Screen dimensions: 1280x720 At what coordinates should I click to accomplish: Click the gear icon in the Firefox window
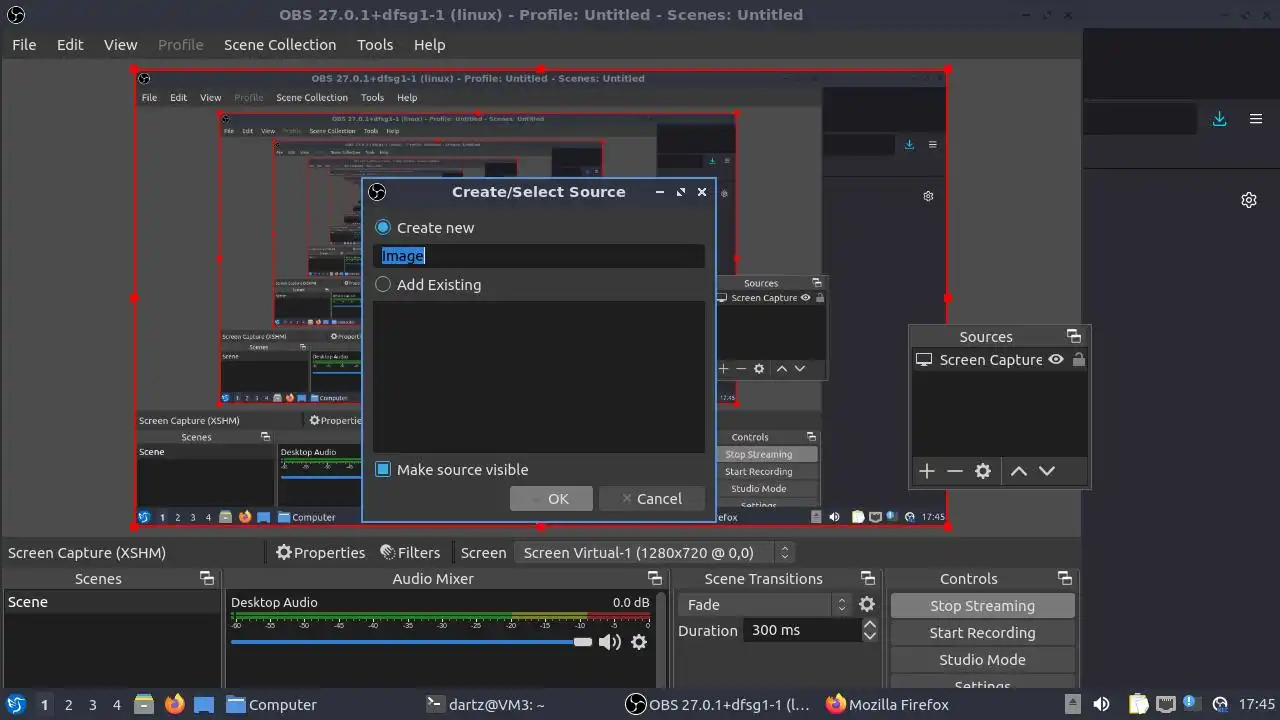[x=1249, y=200]
